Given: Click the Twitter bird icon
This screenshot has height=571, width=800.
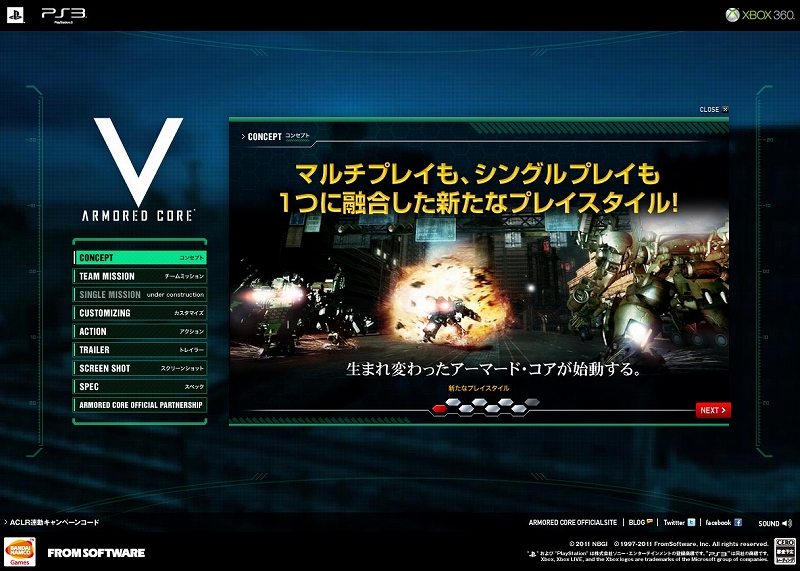Looking at the screenshot, I should [691, 522].
